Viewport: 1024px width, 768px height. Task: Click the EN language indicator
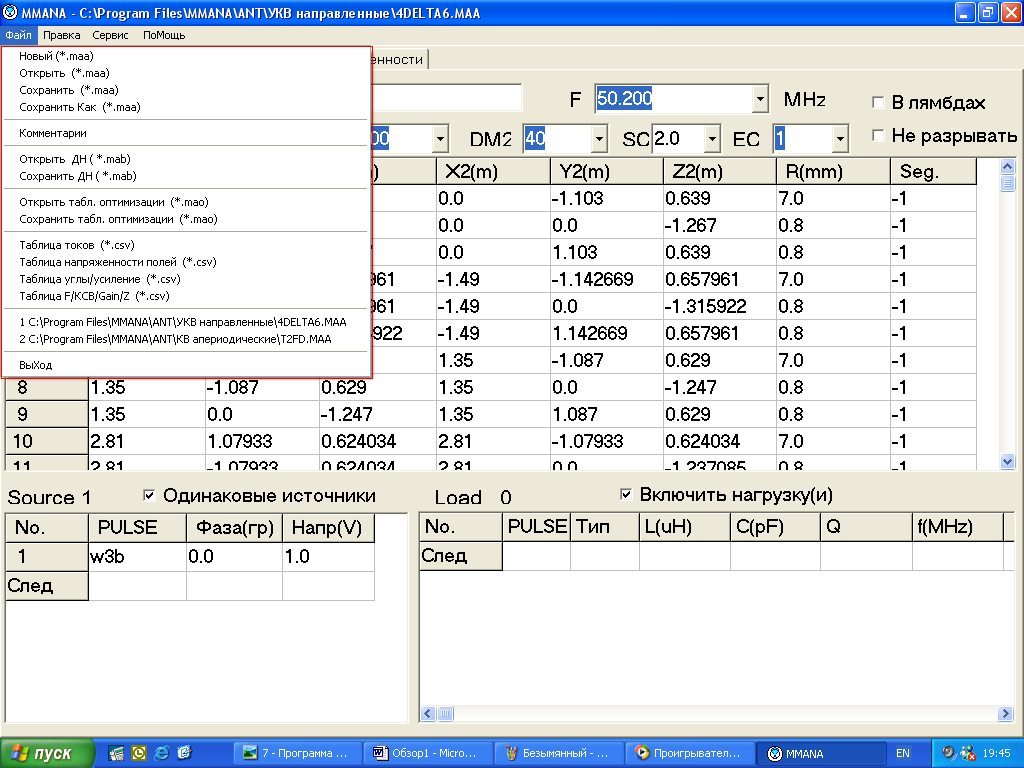903,753
